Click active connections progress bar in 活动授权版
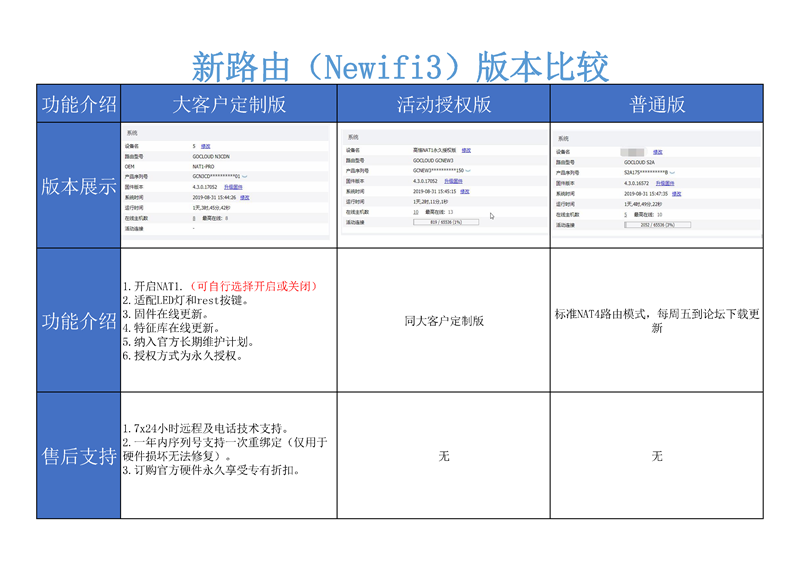Screen dimensions: 800x565 pos(446,222)
